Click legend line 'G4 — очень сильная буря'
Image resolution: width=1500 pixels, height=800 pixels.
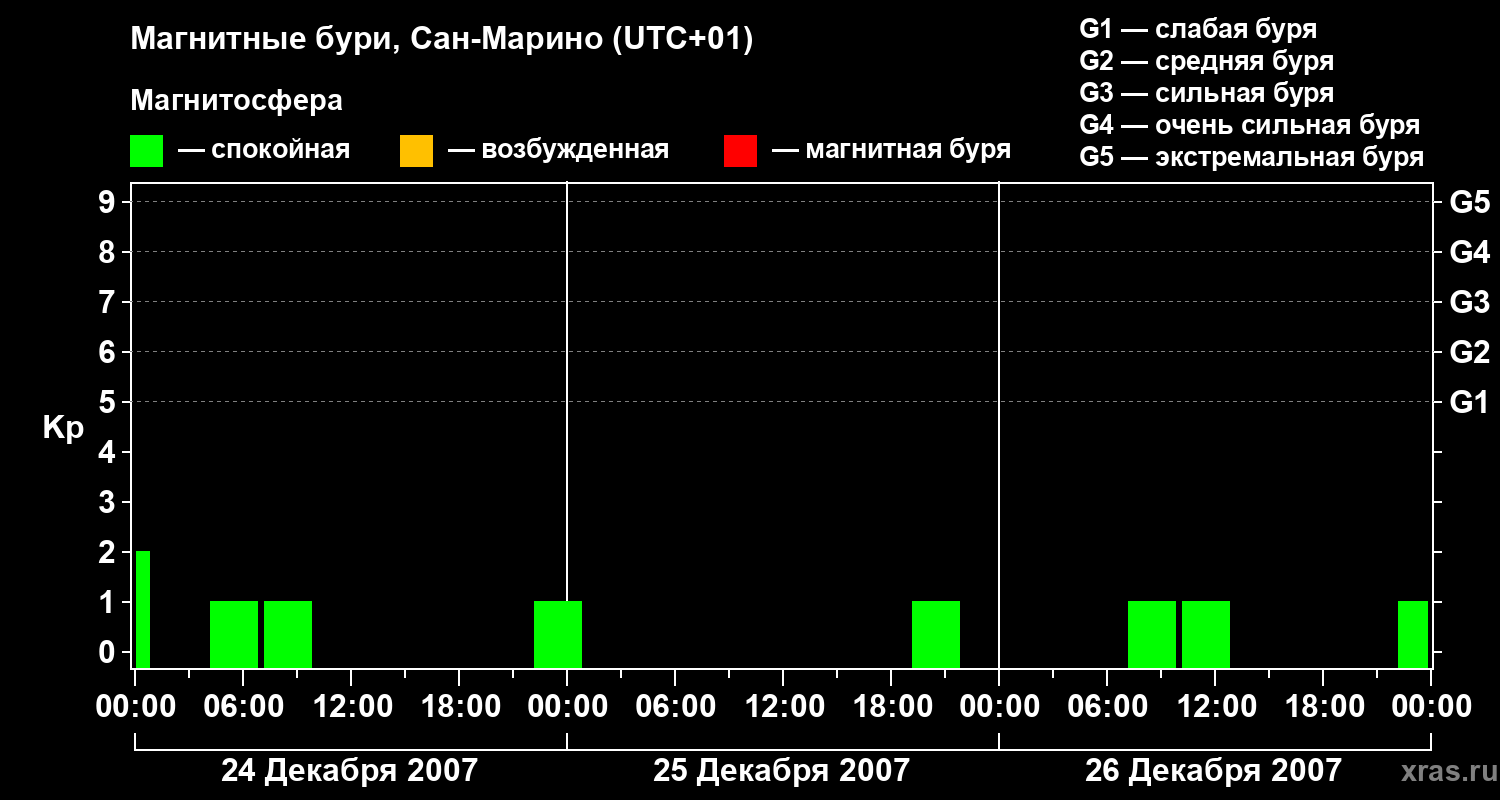click(1250, 125)
